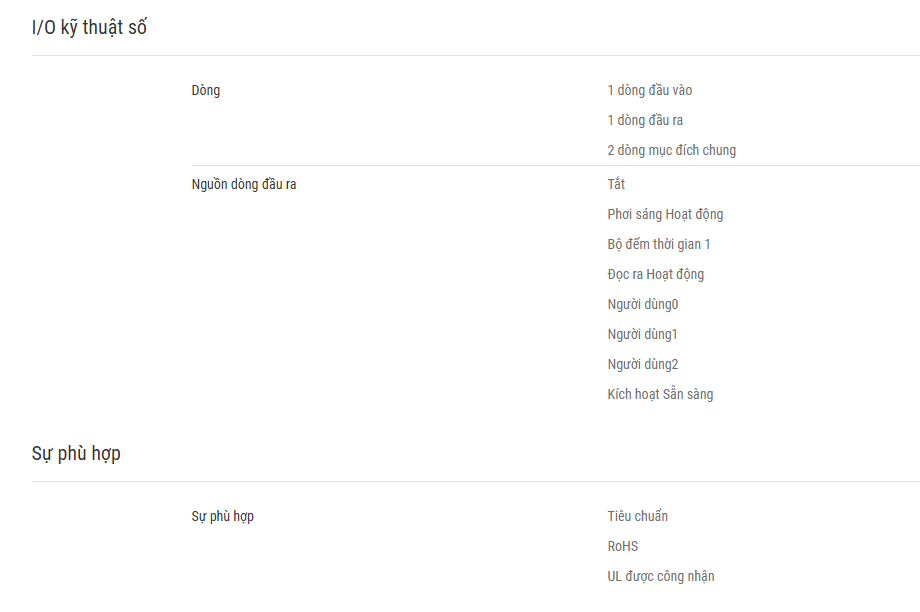Click the 'RoHS' compliance entry

[623, 546]
